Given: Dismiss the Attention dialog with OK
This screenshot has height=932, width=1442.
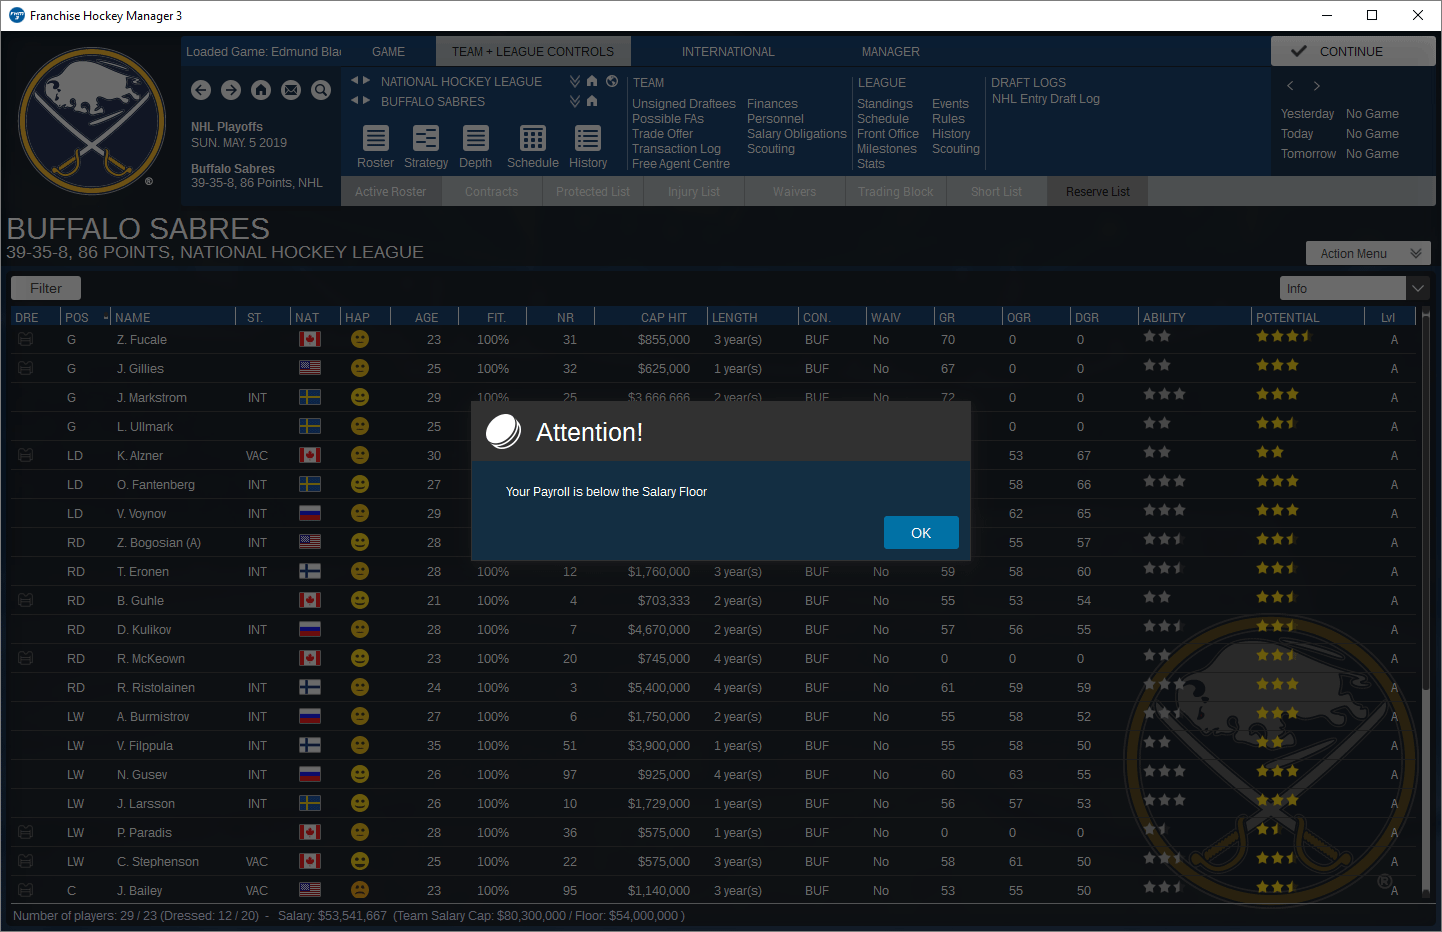Looking at the screenshot, I should tap(921, 533).
